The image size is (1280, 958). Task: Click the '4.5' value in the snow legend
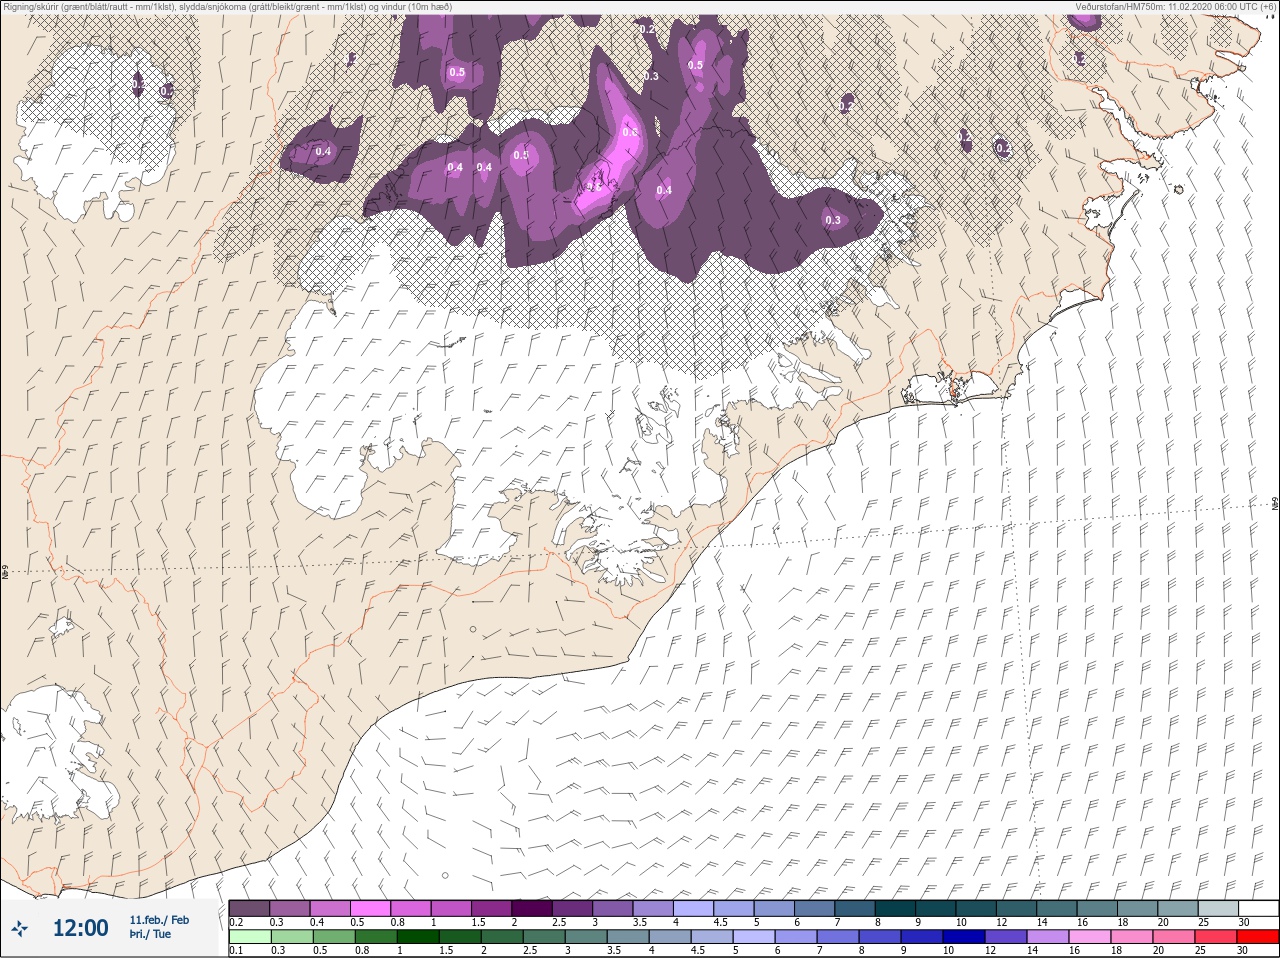click(720, 922)
